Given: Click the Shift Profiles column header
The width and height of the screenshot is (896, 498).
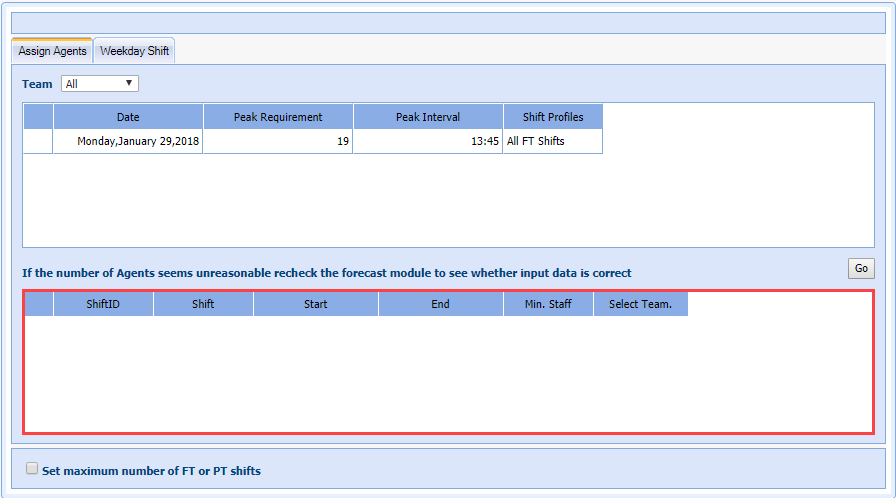Looking at the screenshot, I should coord(552,117).
